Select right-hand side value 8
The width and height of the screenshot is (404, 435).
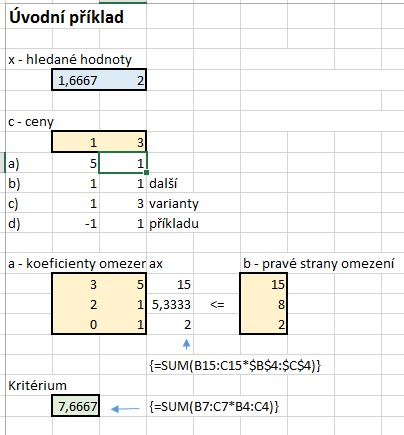[x=263, y=304]
